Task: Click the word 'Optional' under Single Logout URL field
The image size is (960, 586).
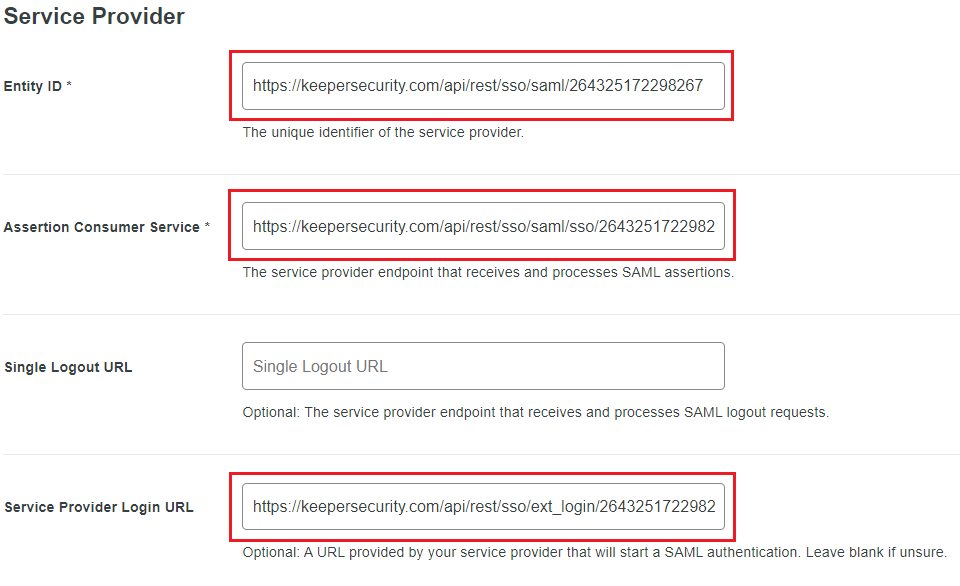Action: tap(271, 412)
